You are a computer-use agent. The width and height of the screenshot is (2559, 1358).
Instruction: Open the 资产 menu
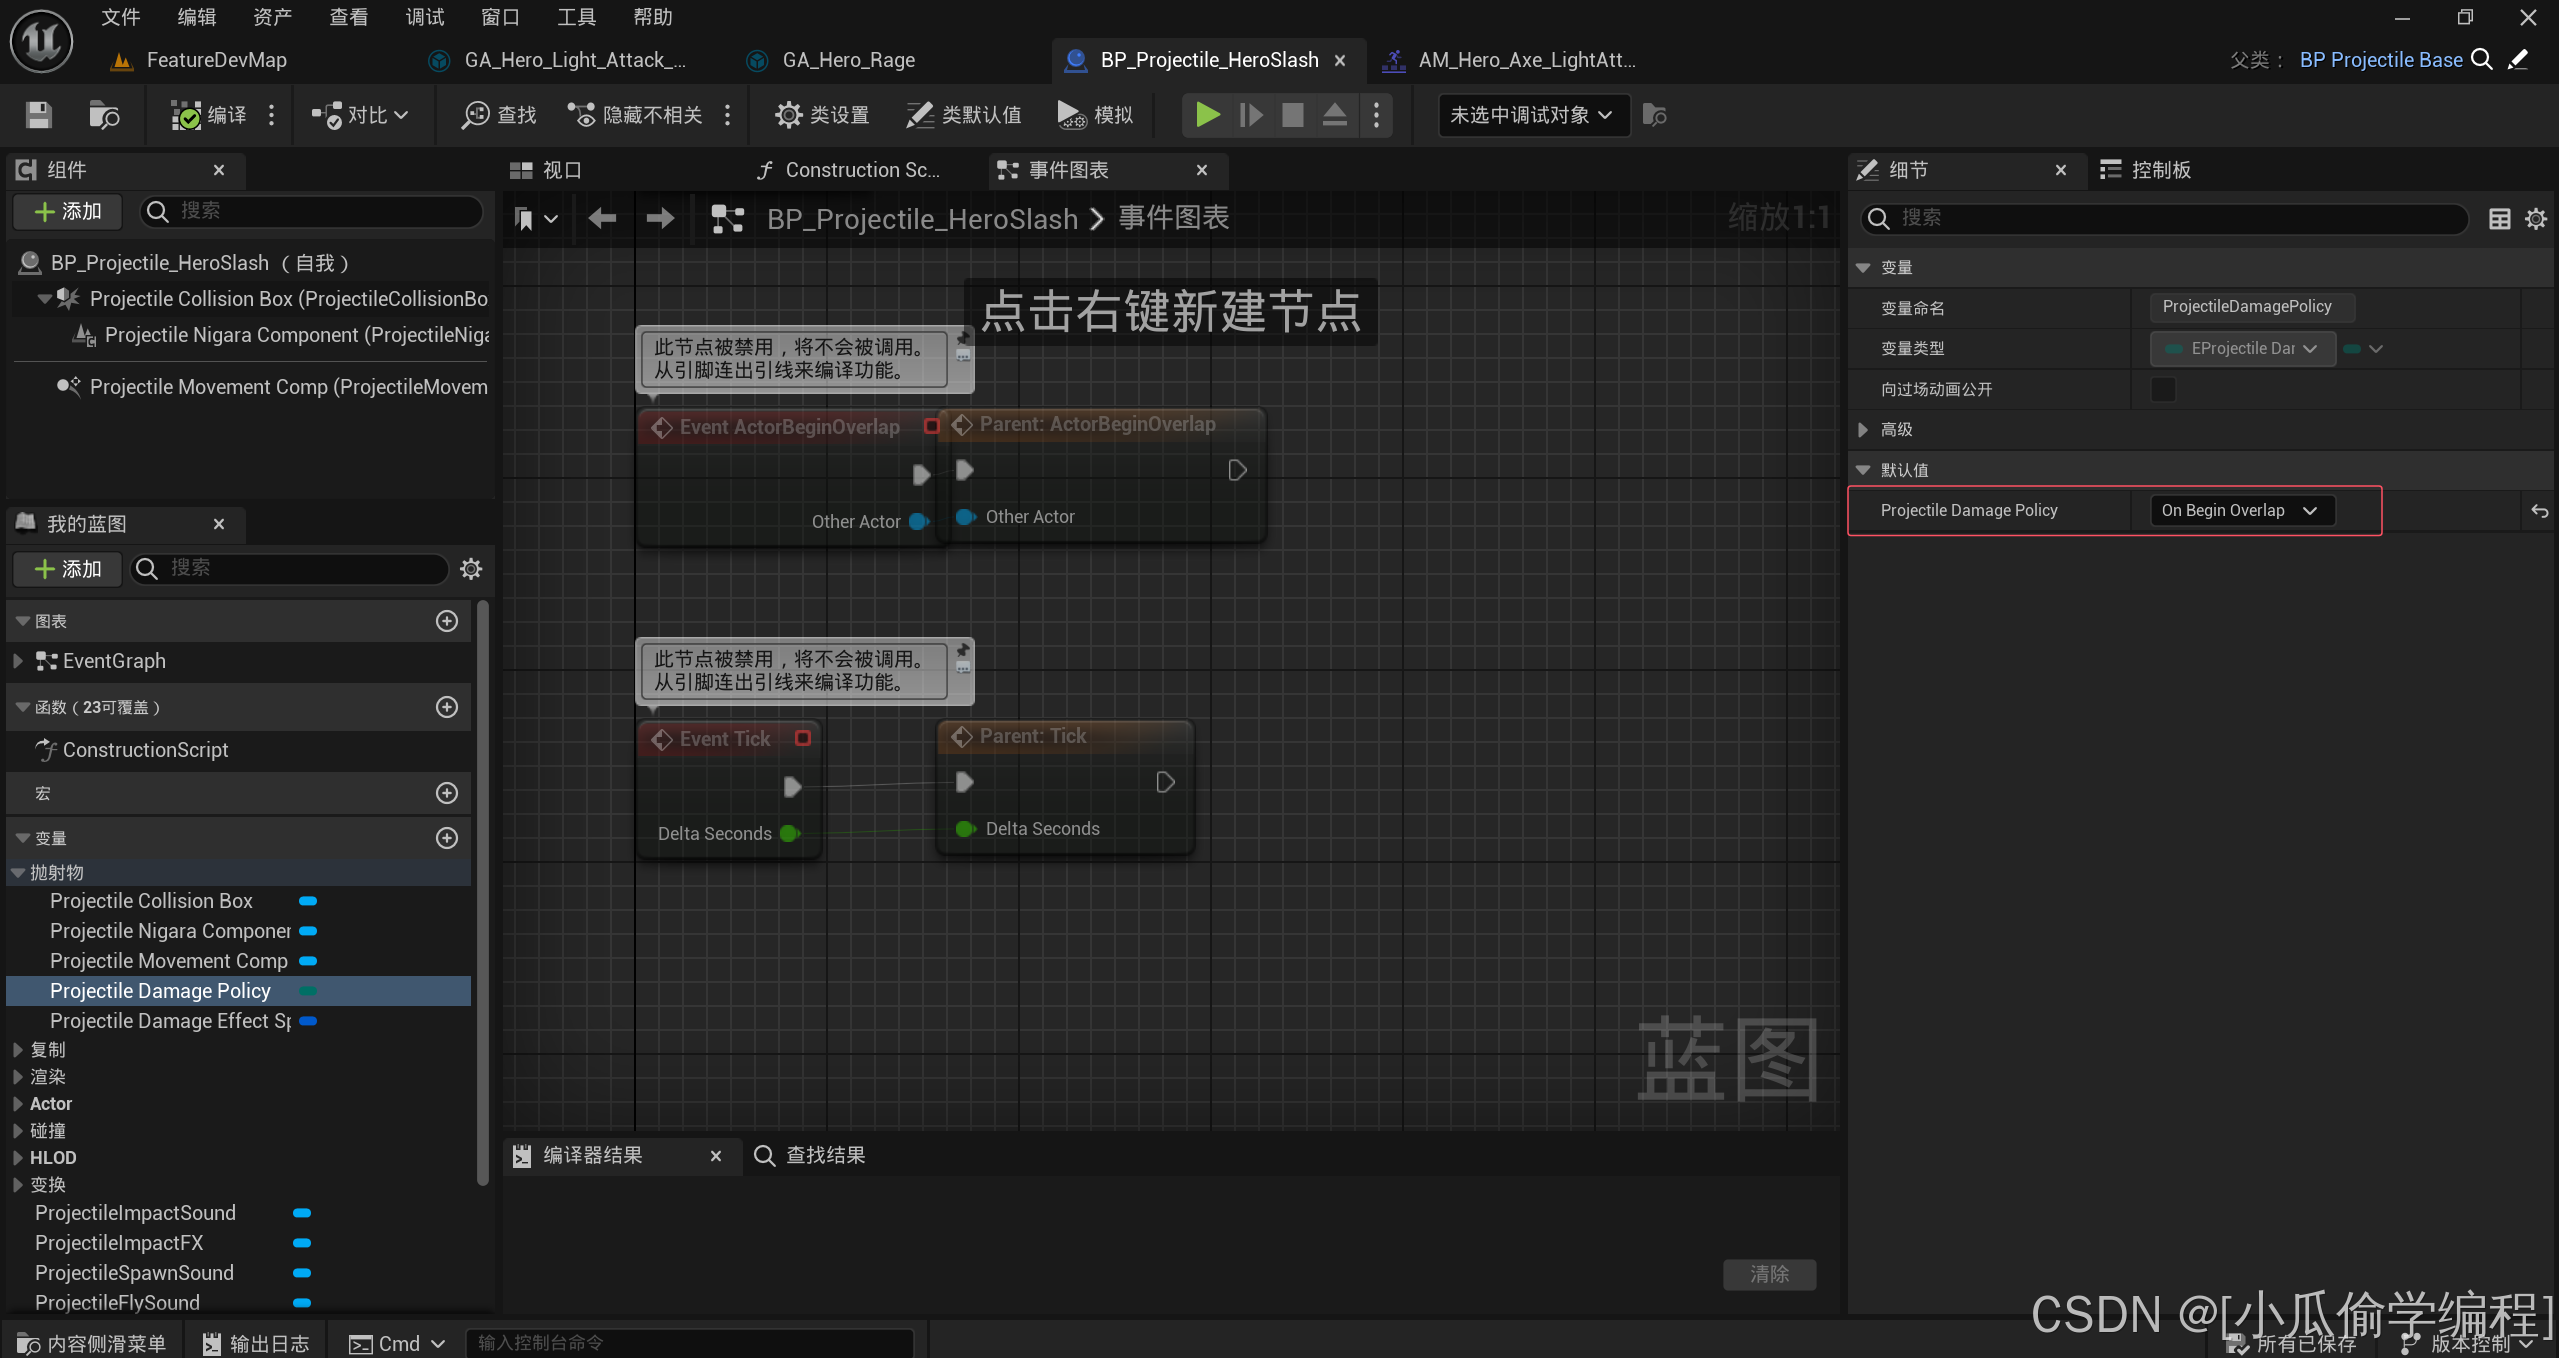pos(272,17)
